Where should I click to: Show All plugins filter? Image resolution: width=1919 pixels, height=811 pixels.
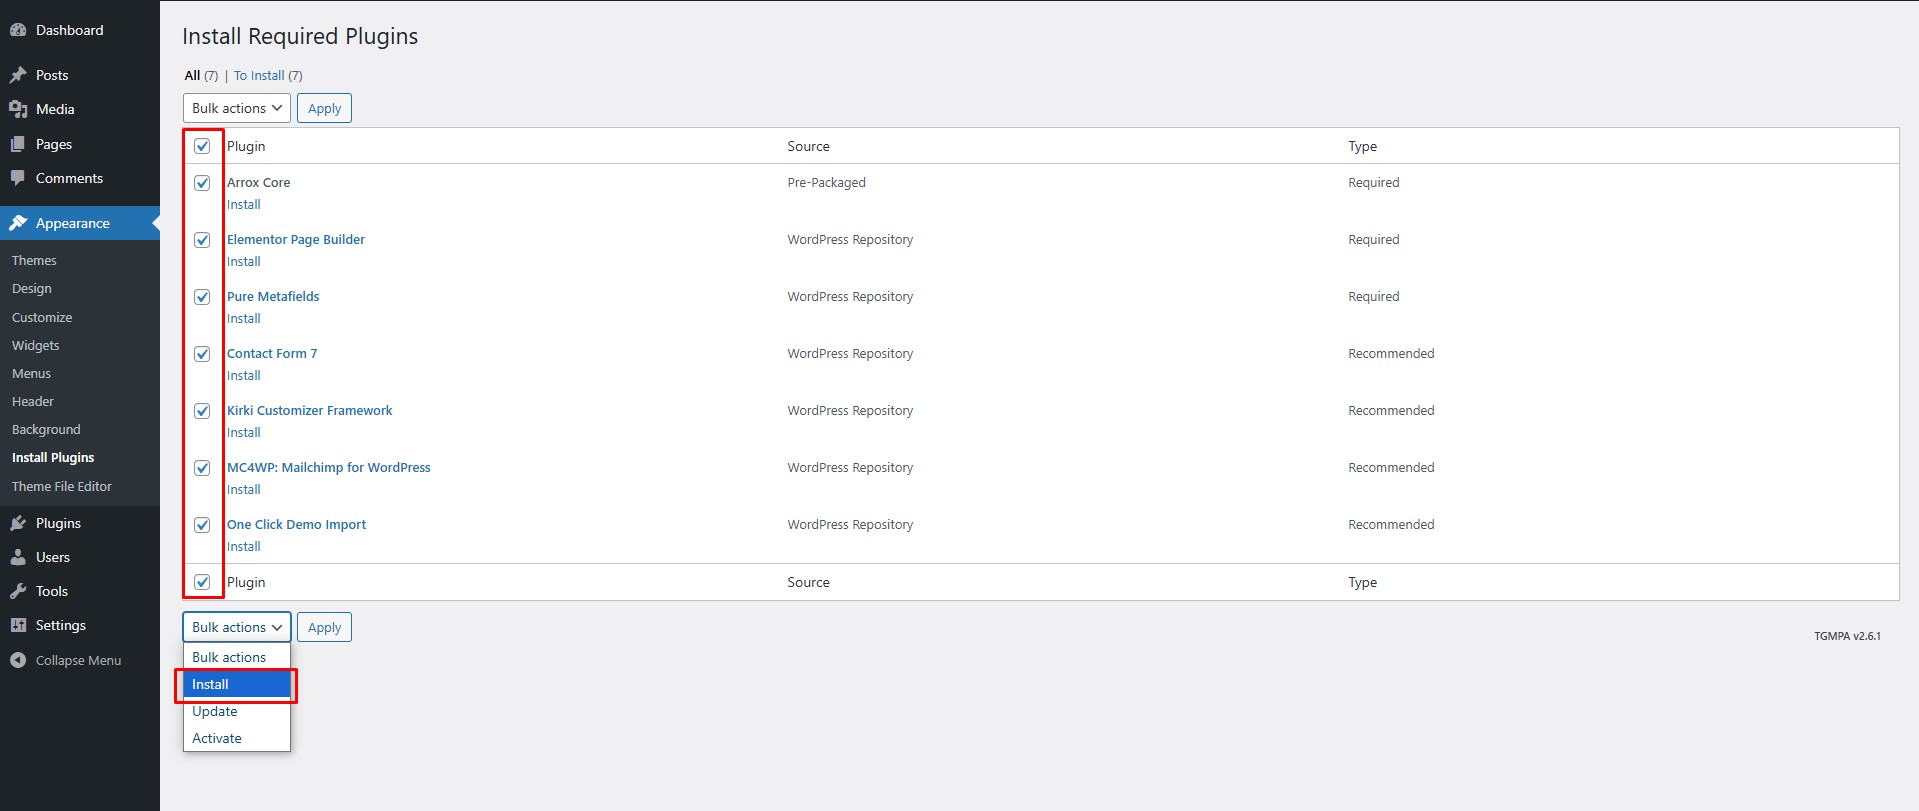tap(192, 75)
